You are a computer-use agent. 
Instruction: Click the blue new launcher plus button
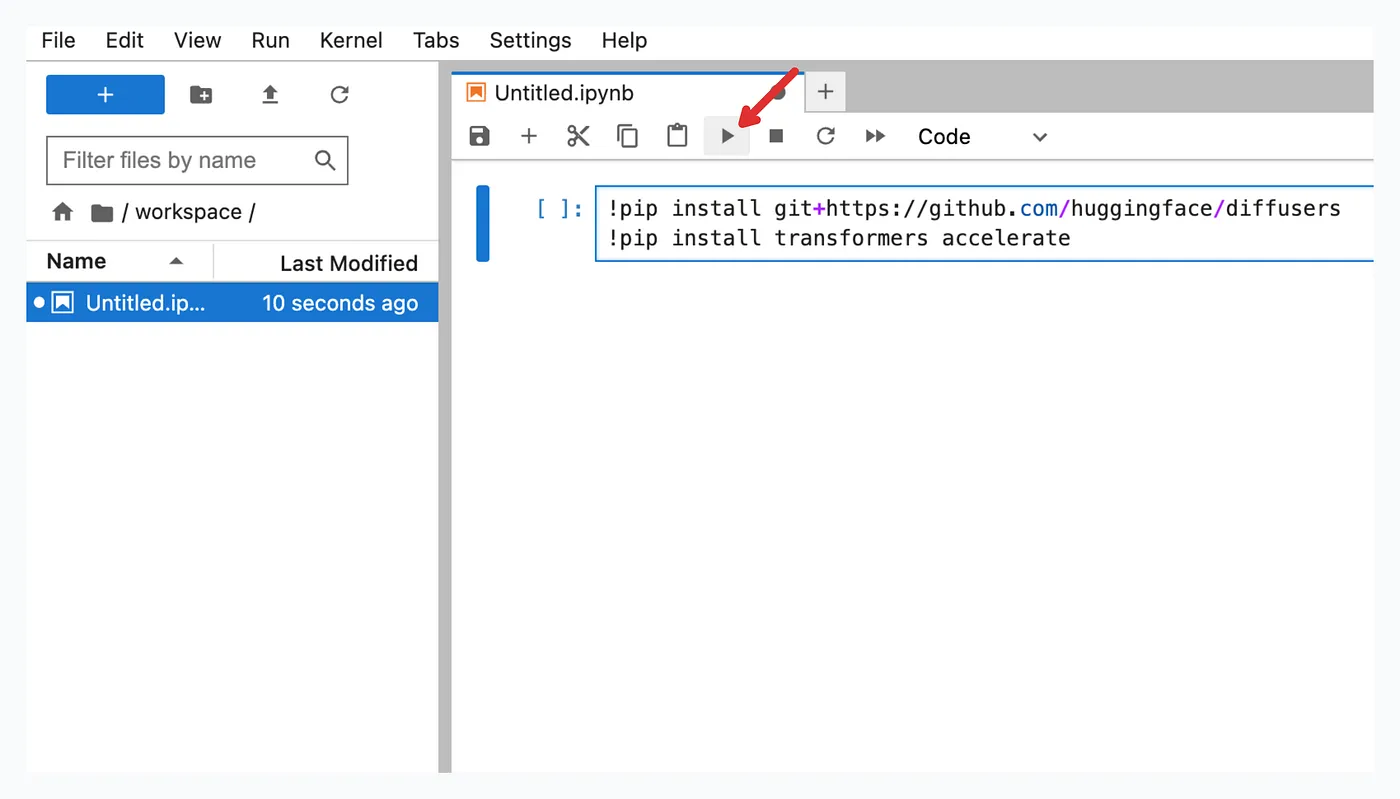(x=105, y=95)
